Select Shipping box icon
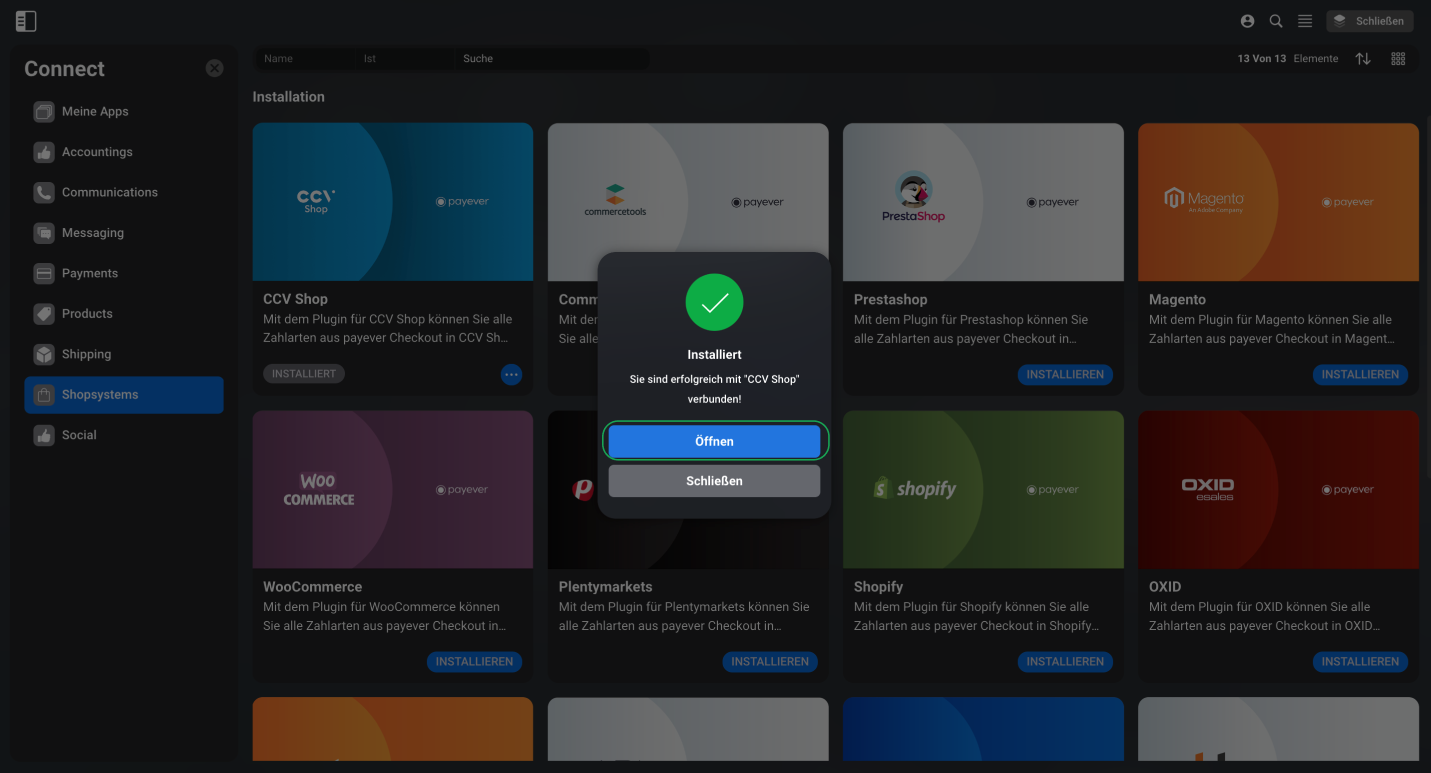This screenshot has width=1431, height=773. pos(43,355)
